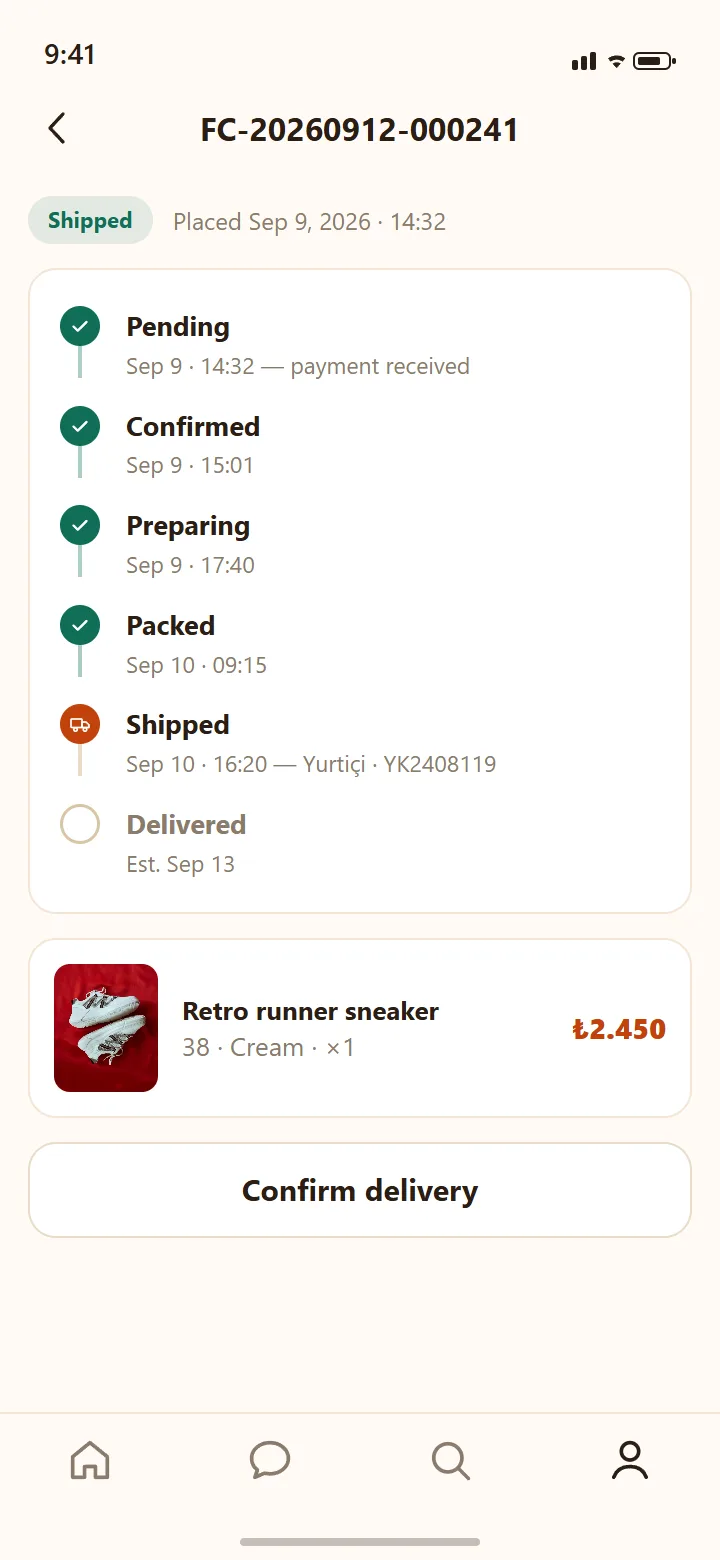Screen dimensions: 720x1560
Task: Tap the green check beside Confirmed
Action: click(x=80, y=426)
